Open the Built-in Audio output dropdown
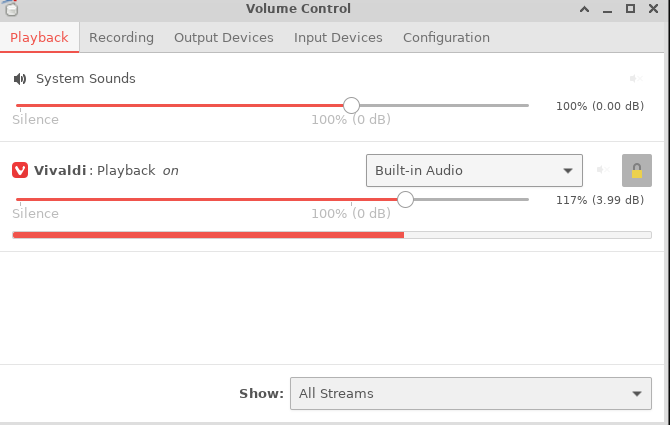Image resolution: width=670 pixels, height=425 pixels. pos(474,170)
